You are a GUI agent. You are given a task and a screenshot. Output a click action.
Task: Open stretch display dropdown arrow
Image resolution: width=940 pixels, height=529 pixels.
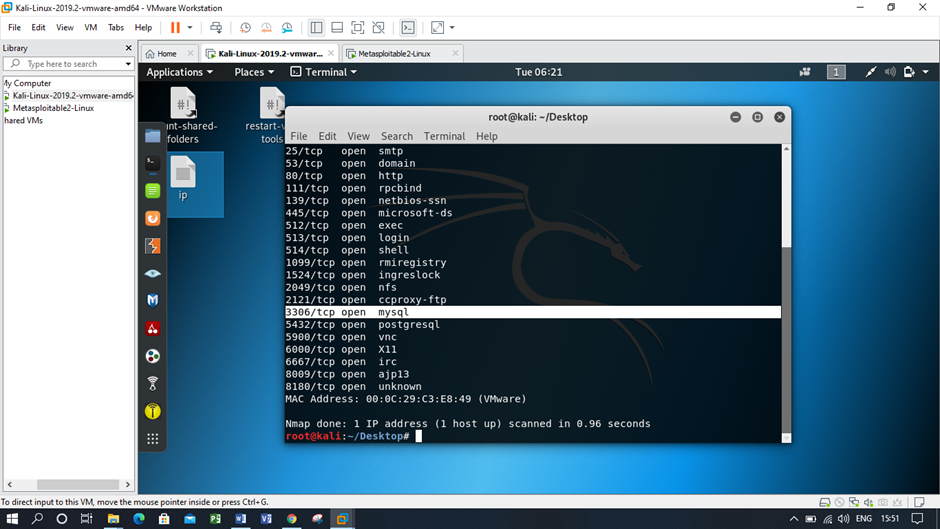coord(452,28)
